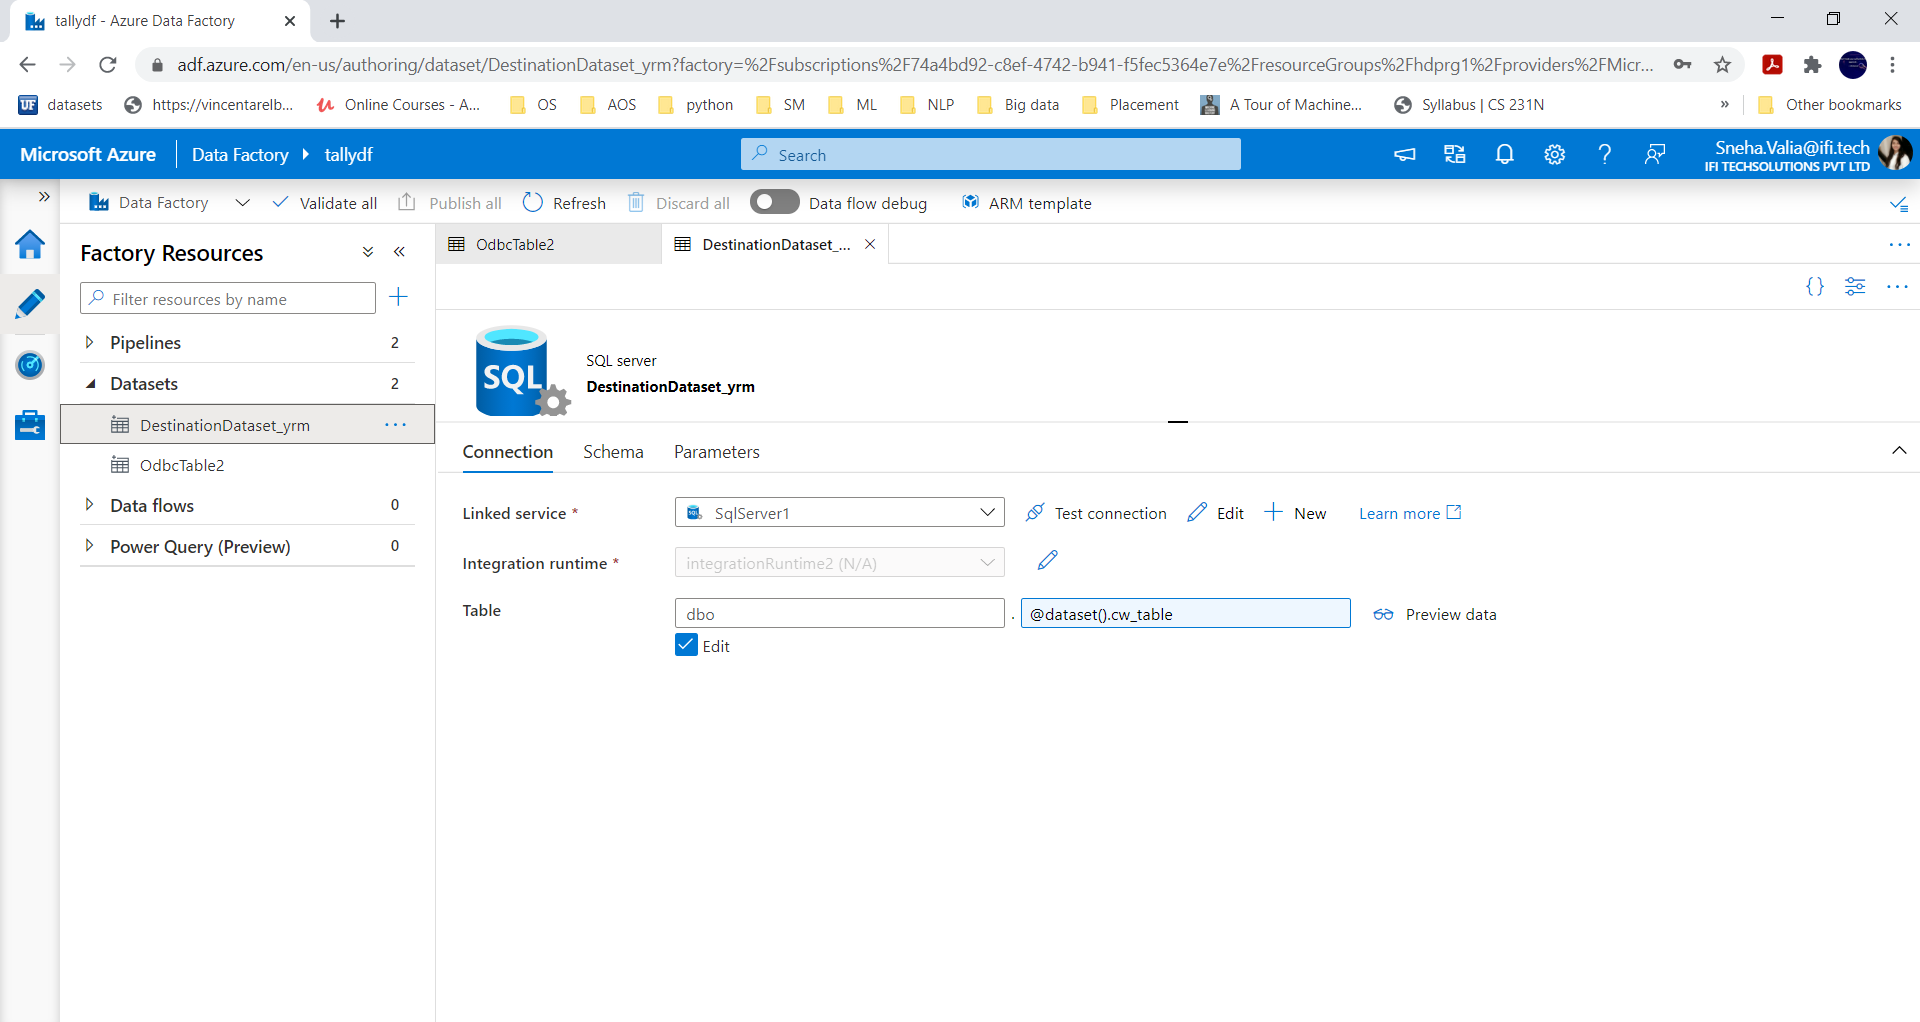This screenshot has width=1920, height=1022.
Task: Switch to the Schema tab
Action: click(x=613, y=452)
